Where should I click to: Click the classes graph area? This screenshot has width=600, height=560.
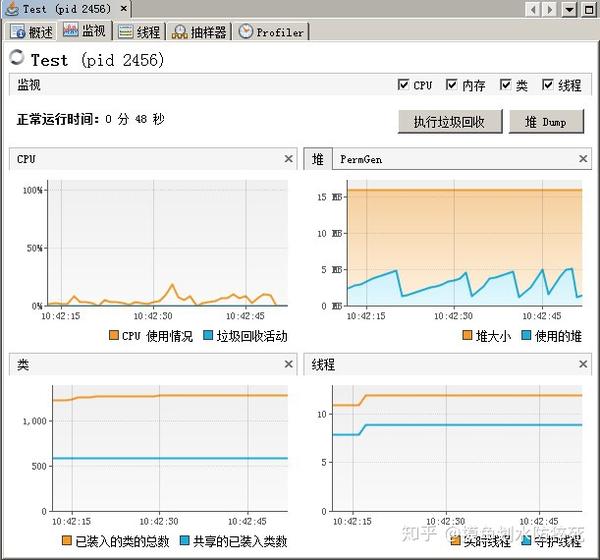(x=170, y=448)
